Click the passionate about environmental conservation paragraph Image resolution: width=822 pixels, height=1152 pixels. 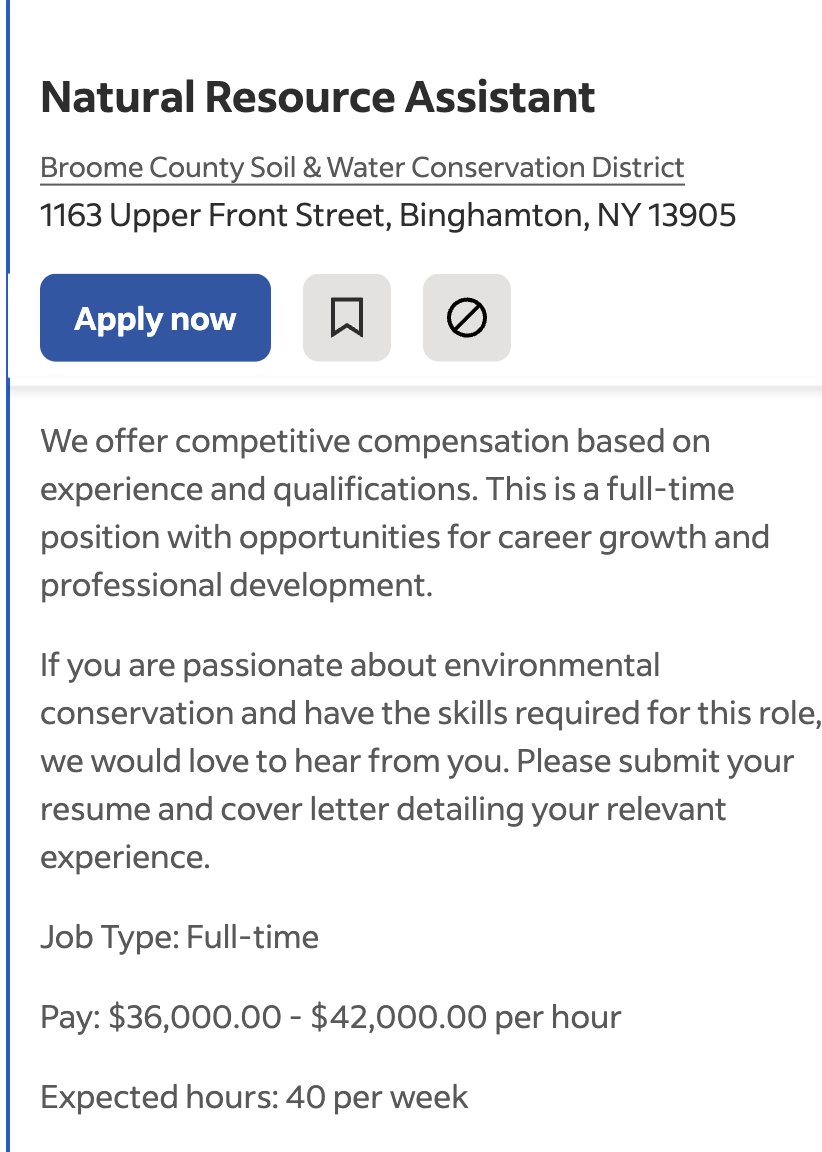pyautogui.click(x=430, y=760)
